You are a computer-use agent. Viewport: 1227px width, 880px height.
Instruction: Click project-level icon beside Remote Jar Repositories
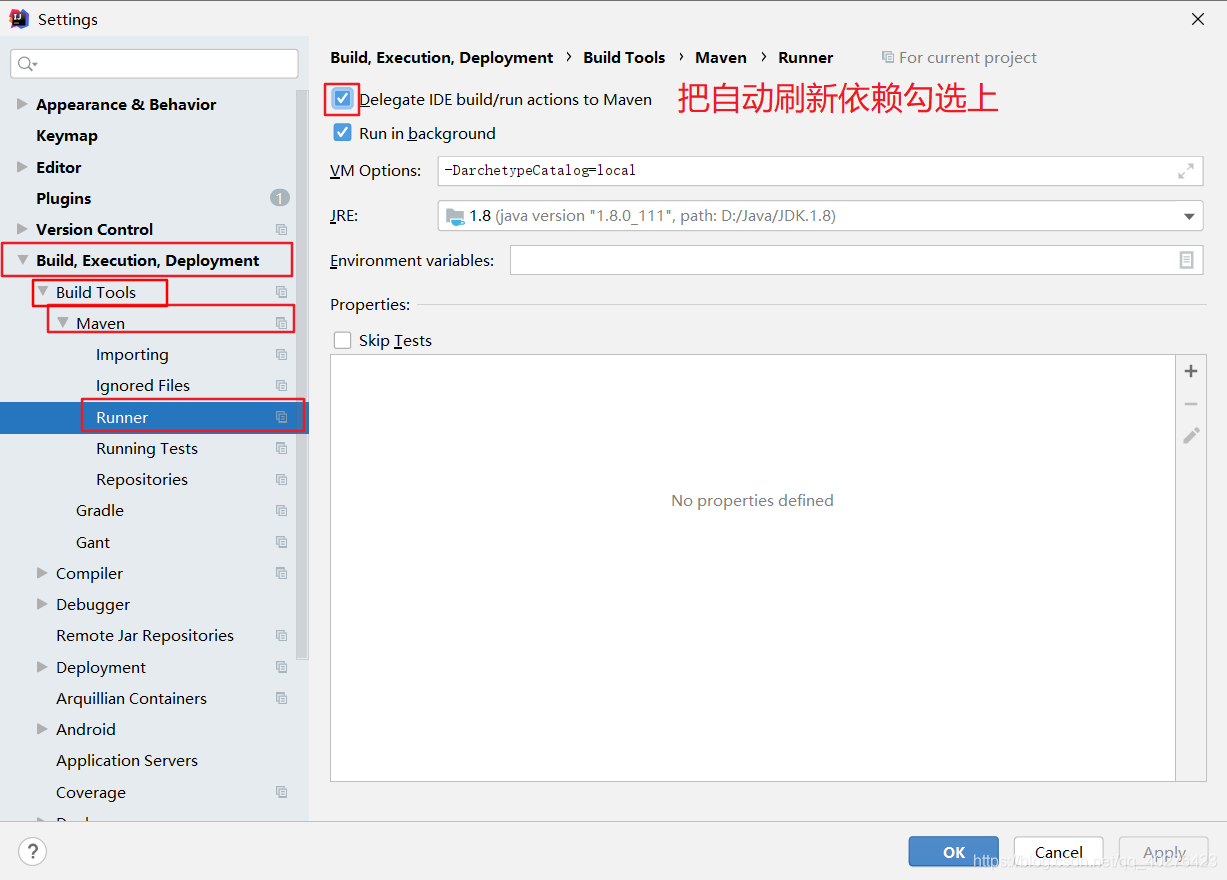coord(281,636)
